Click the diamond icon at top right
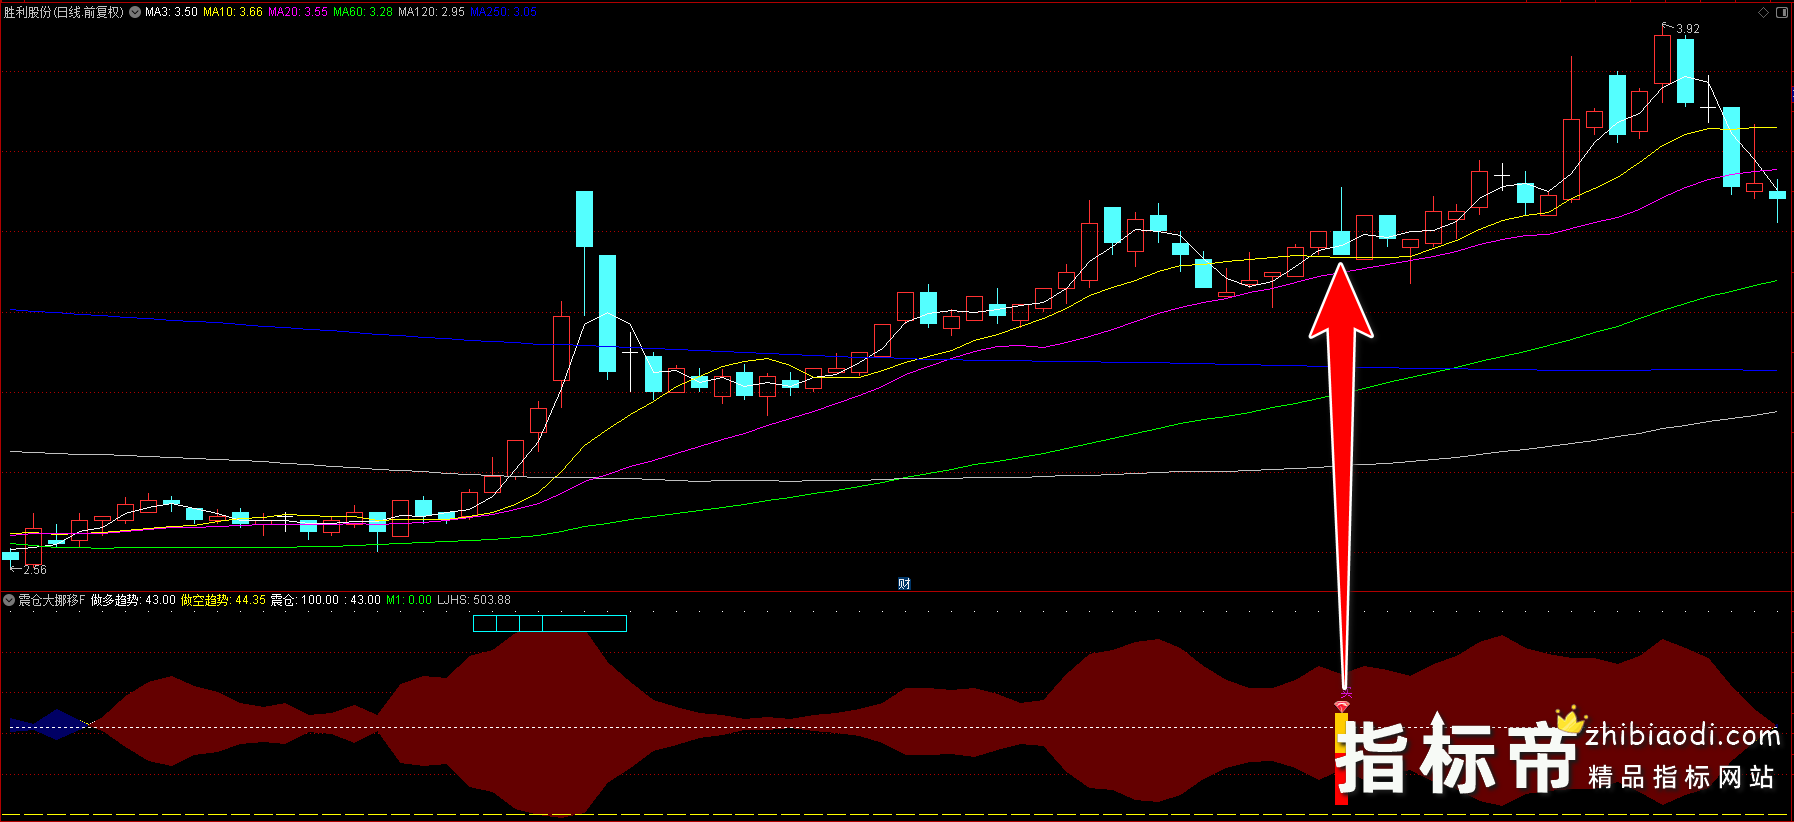 tap(1763, 12)
